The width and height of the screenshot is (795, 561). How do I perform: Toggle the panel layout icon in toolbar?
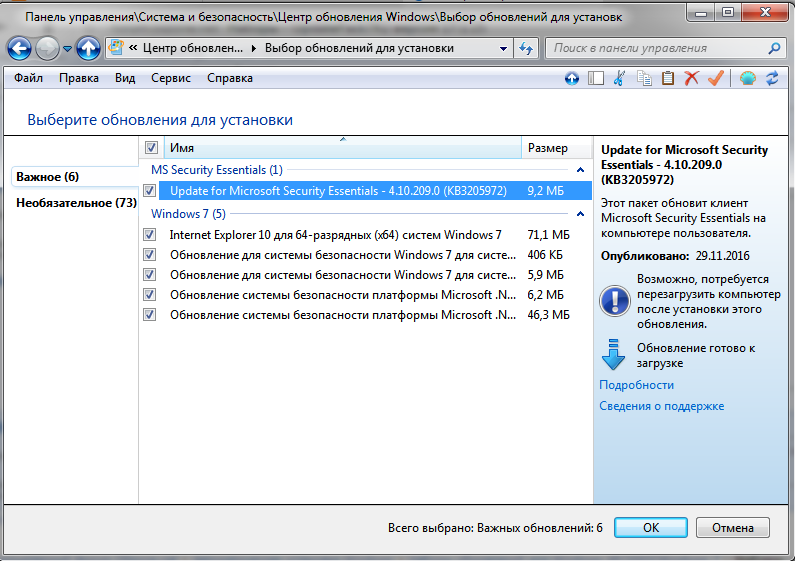click(x=596, y=78)
